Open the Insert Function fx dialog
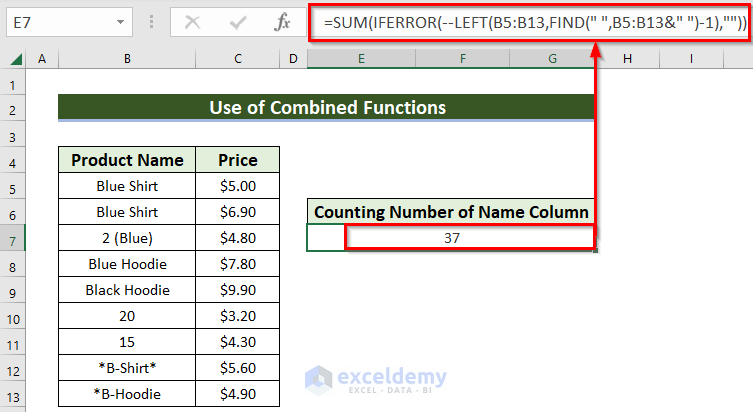 282,22
